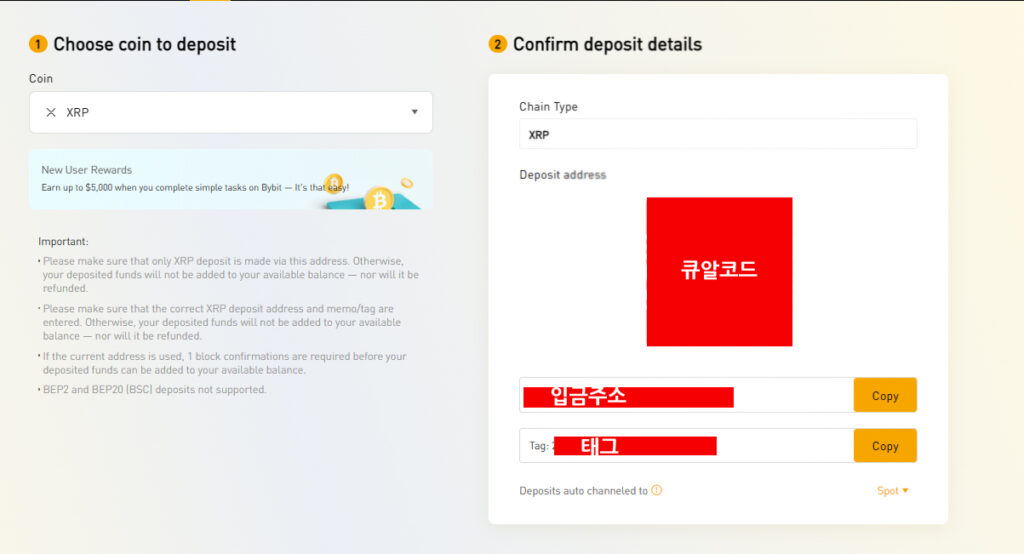Expand the coin list with the arrow
Image resolution: width=1024 pixels, height=554 pixels.
(x=415, y=112)
